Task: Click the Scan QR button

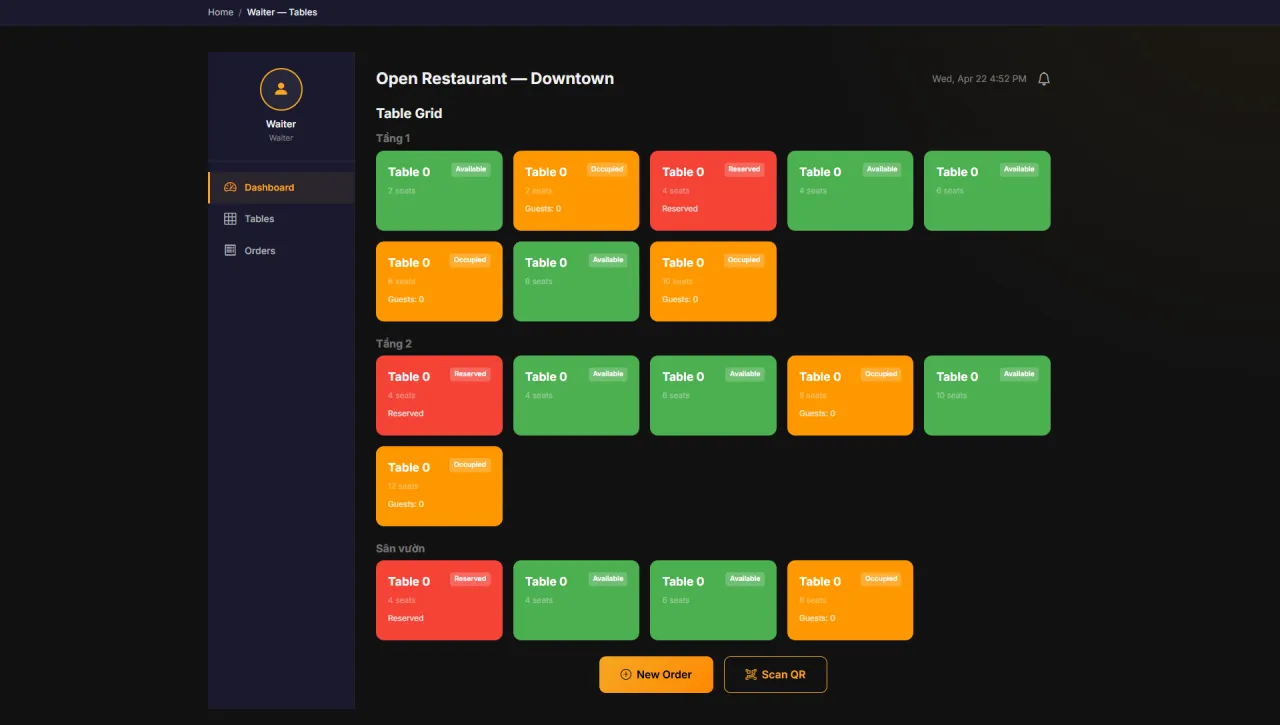Action: pos(775,674)
